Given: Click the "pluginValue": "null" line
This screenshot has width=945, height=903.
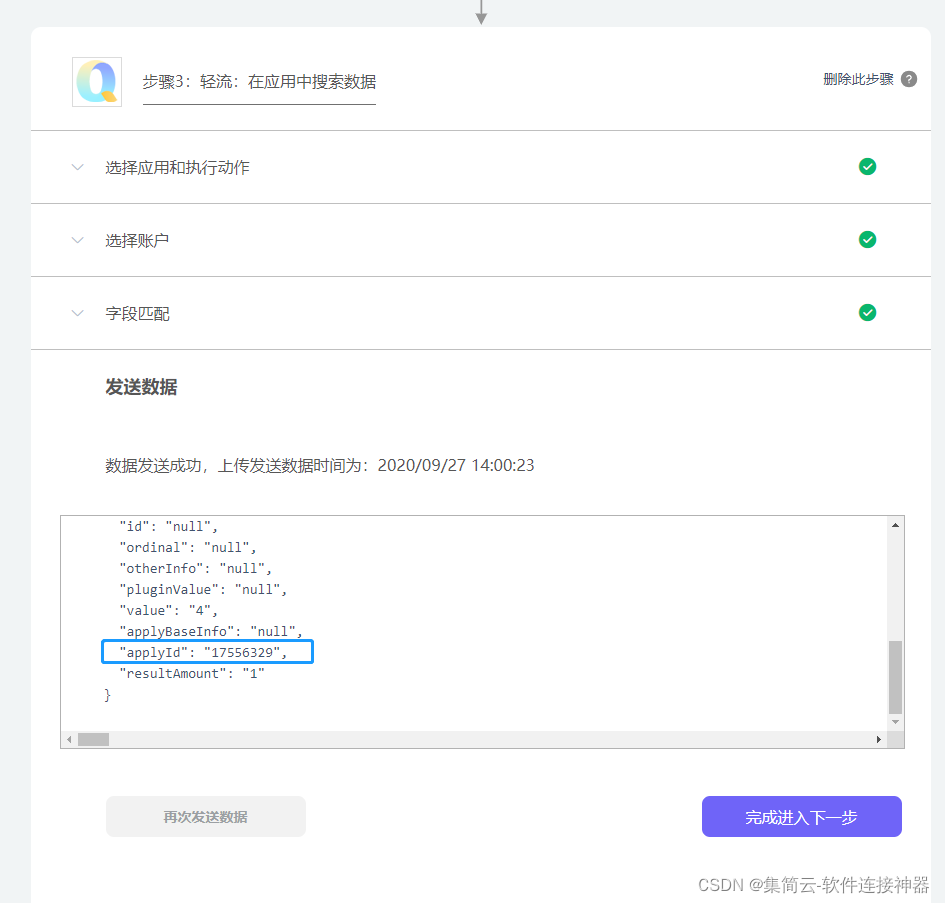Looking at the screenshot, I should (203, 589).
